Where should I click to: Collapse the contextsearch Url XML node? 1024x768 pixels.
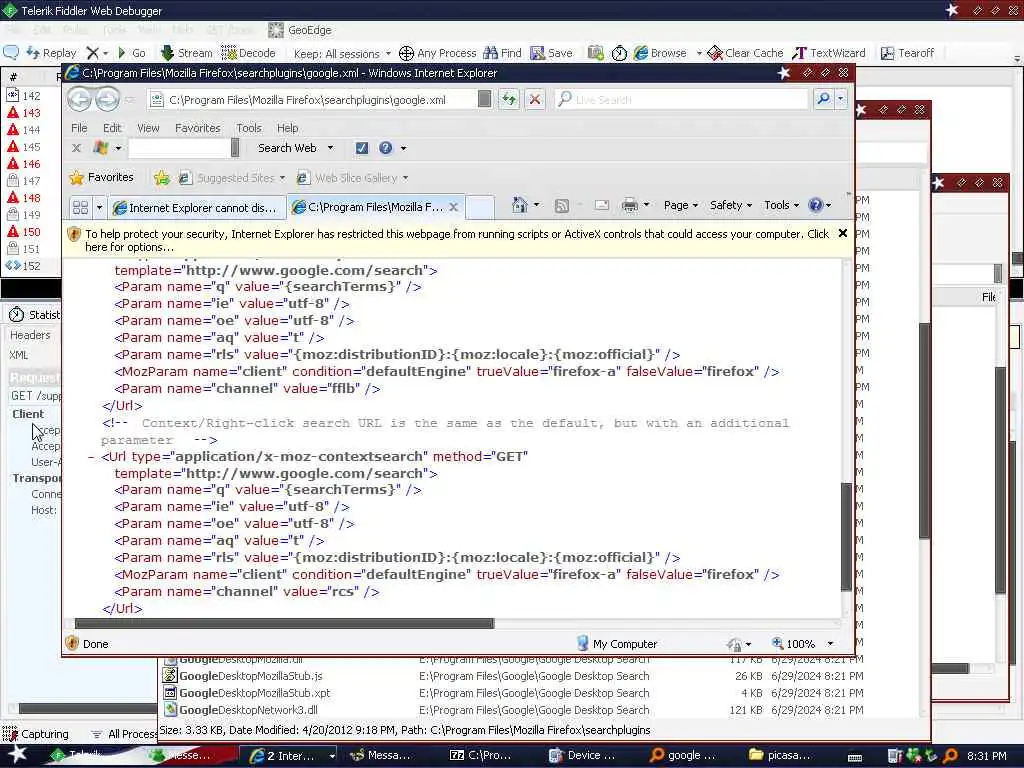(91, 457)
